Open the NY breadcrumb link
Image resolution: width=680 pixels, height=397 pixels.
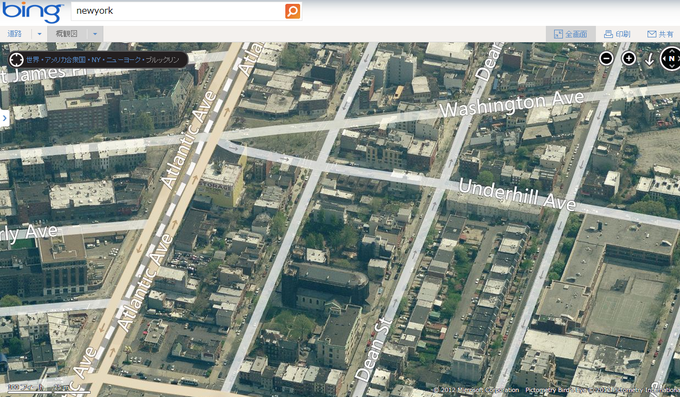click(x=96, y=60)
